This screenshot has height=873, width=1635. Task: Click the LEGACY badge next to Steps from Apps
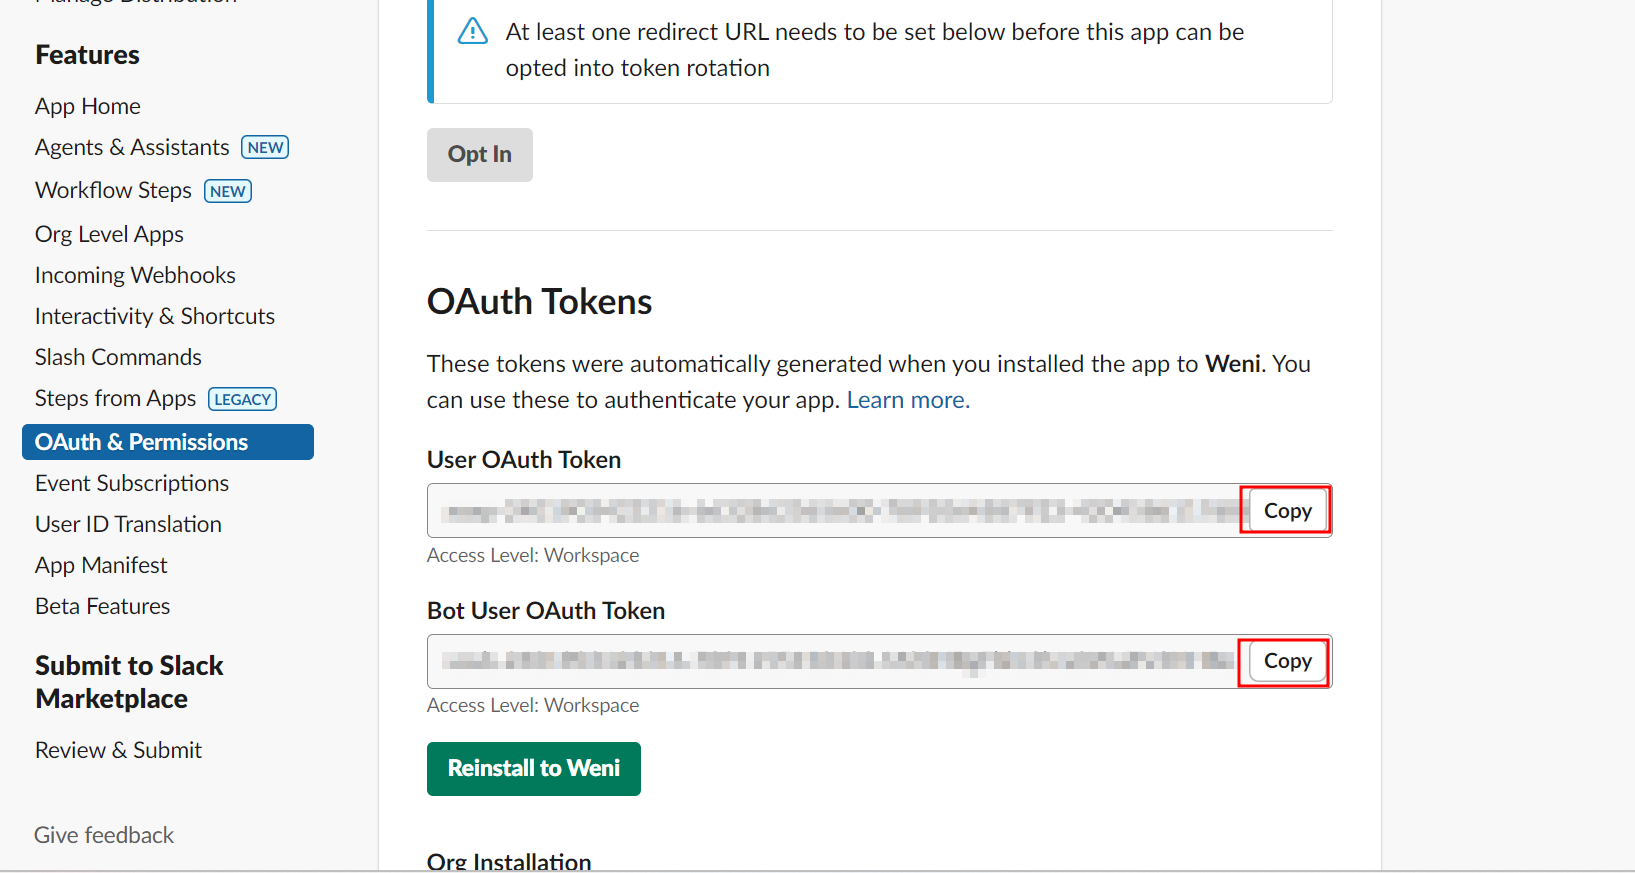click(x=242, y=398)
